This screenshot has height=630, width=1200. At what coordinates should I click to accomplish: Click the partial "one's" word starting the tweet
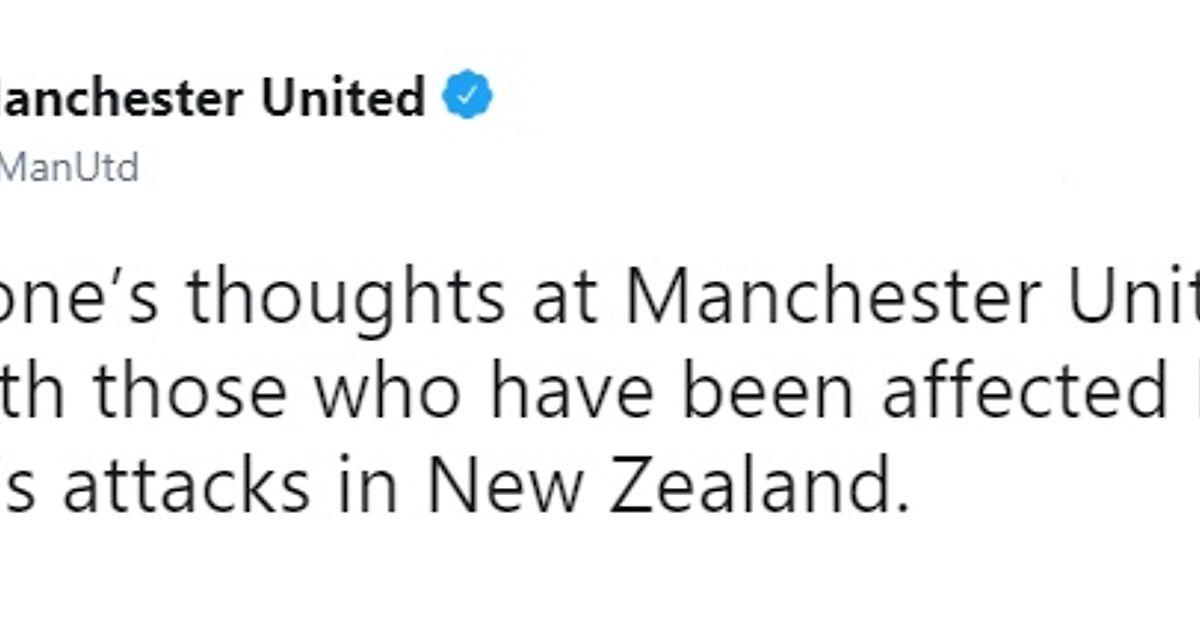point(80,297)
